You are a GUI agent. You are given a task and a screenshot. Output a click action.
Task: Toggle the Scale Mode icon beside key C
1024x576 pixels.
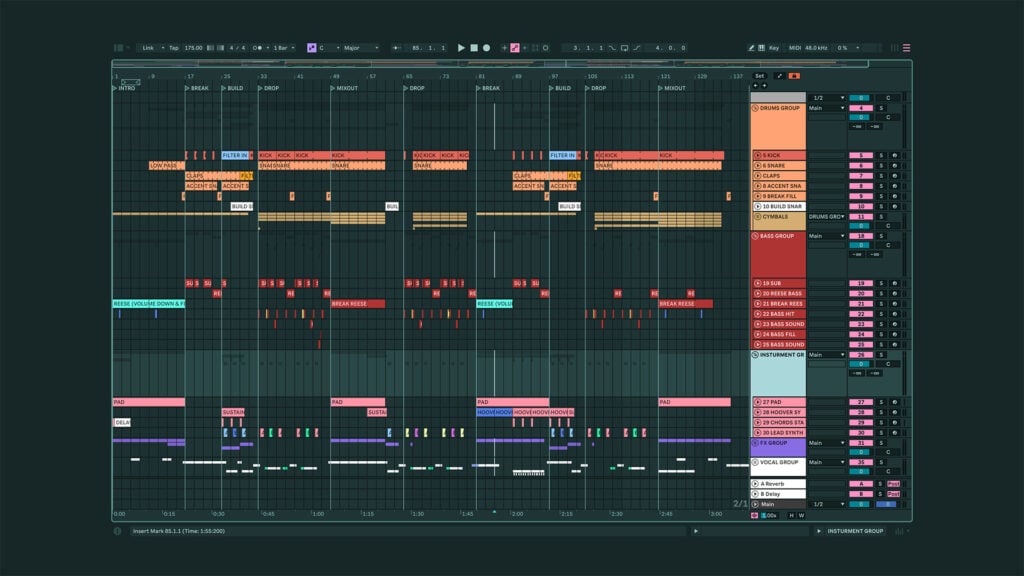312,48
